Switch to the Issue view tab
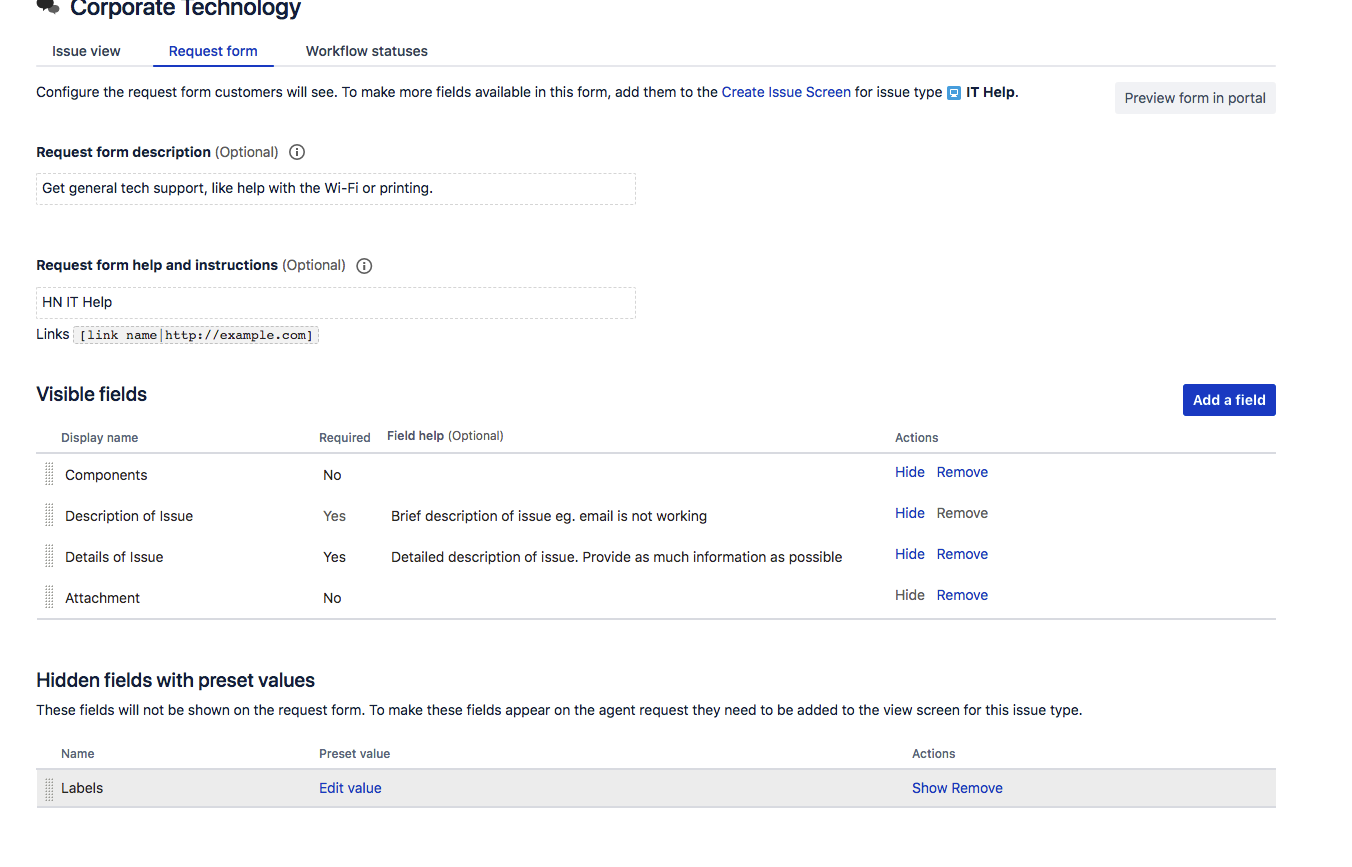The height and width of the screenshot is (867, 1352). (x=86, y=51)
